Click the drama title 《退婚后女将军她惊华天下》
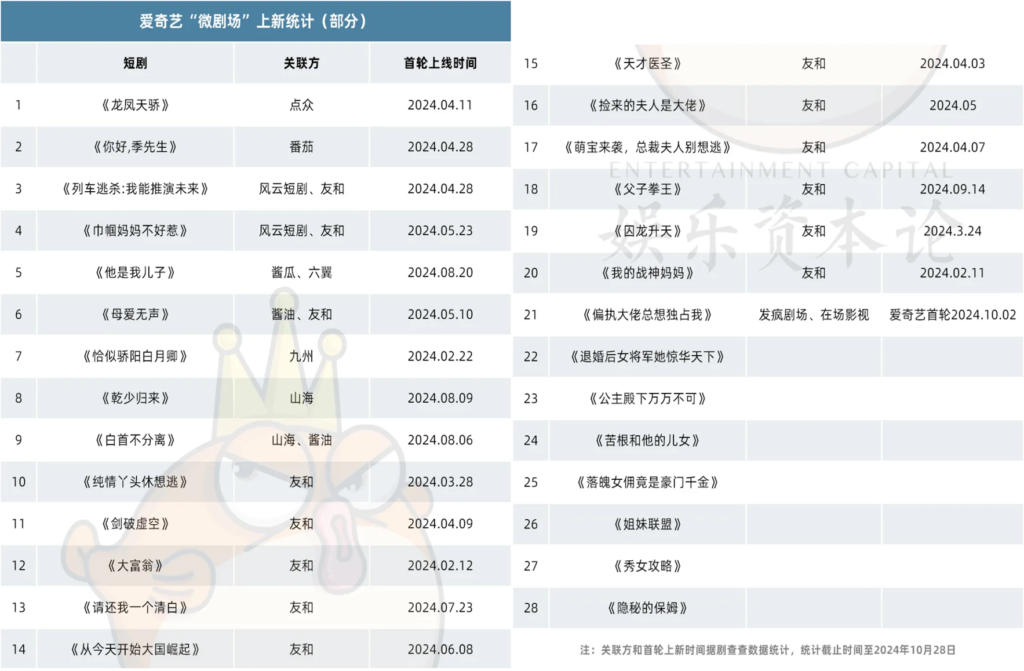The image size is (1024, 671). coord(647,357)
